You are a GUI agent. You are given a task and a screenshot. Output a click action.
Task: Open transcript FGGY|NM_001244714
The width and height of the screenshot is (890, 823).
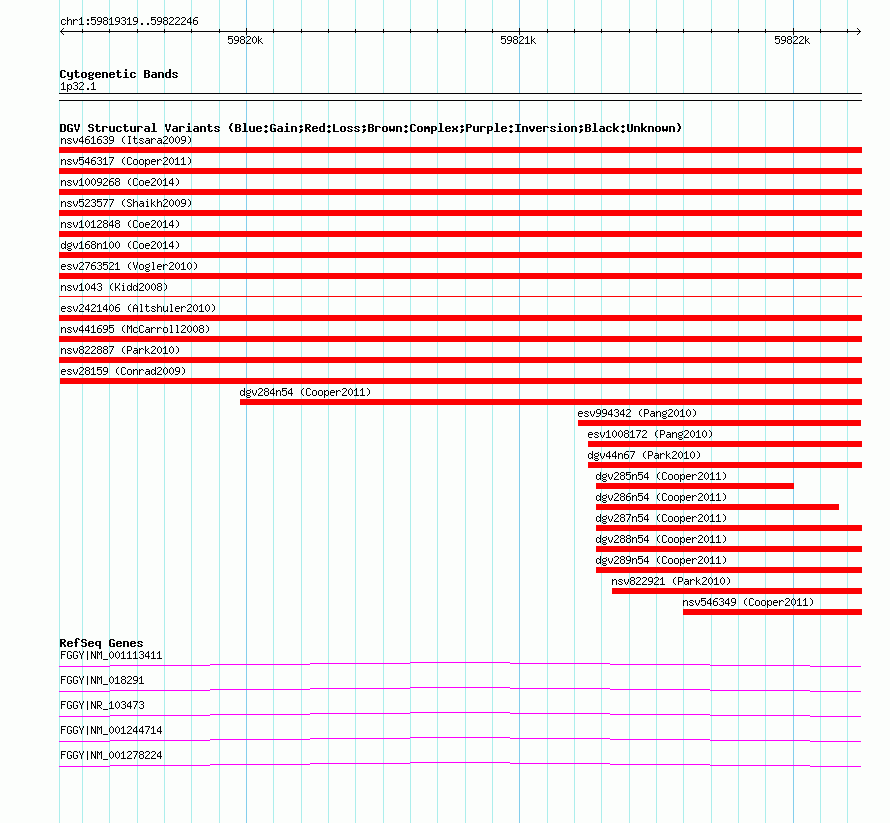coord(111,730)
